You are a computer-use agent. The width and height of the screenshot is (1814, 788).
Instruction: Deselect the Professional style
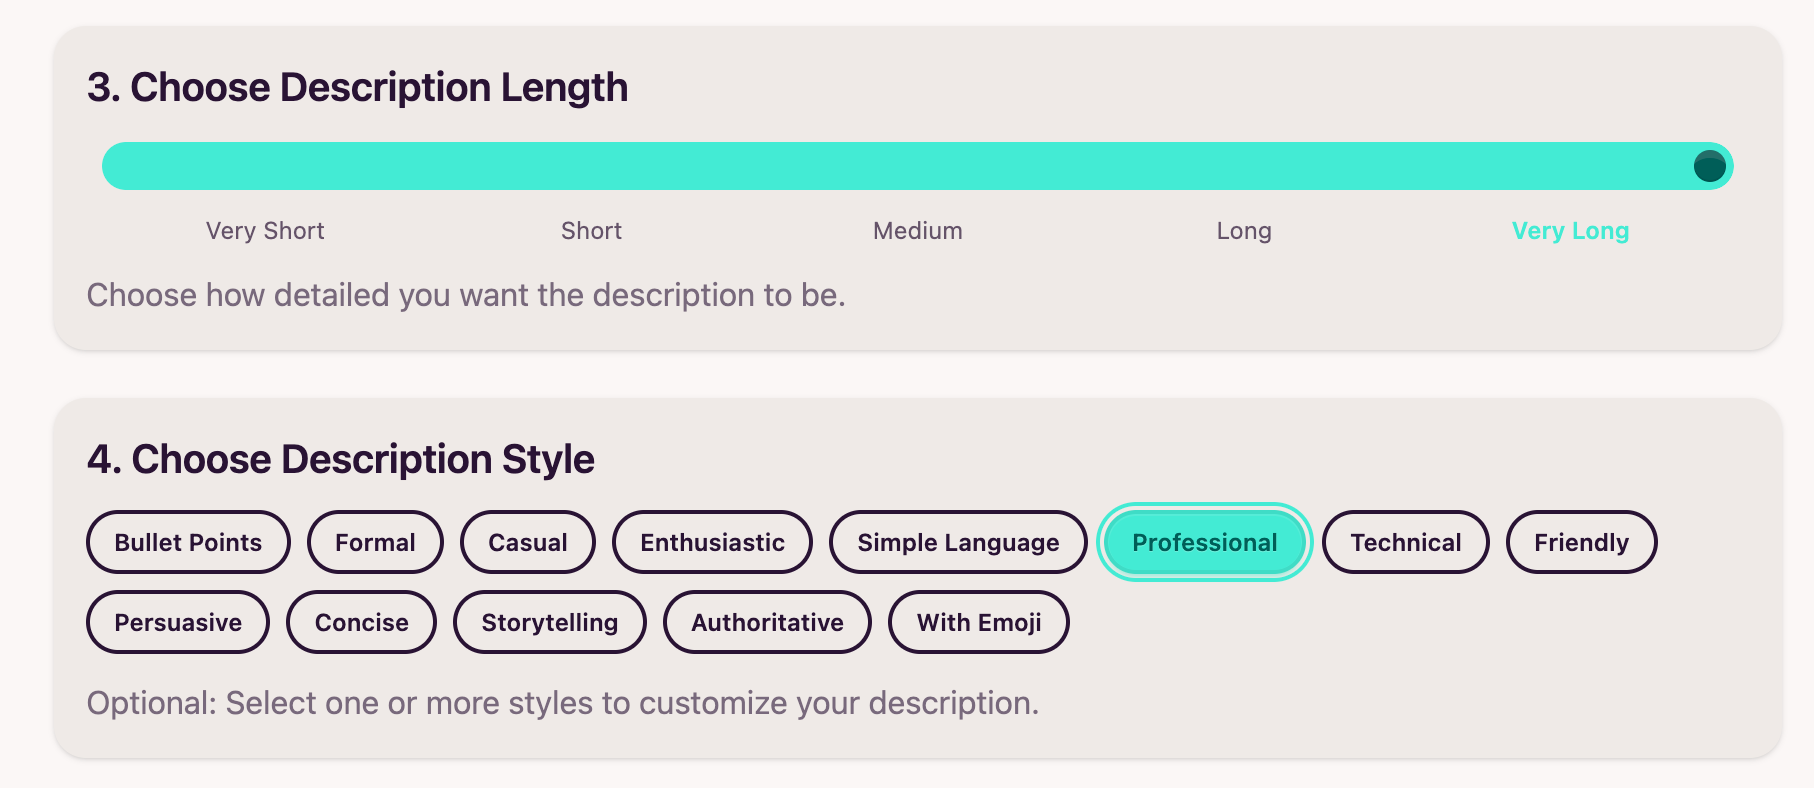coord(1203,542)
